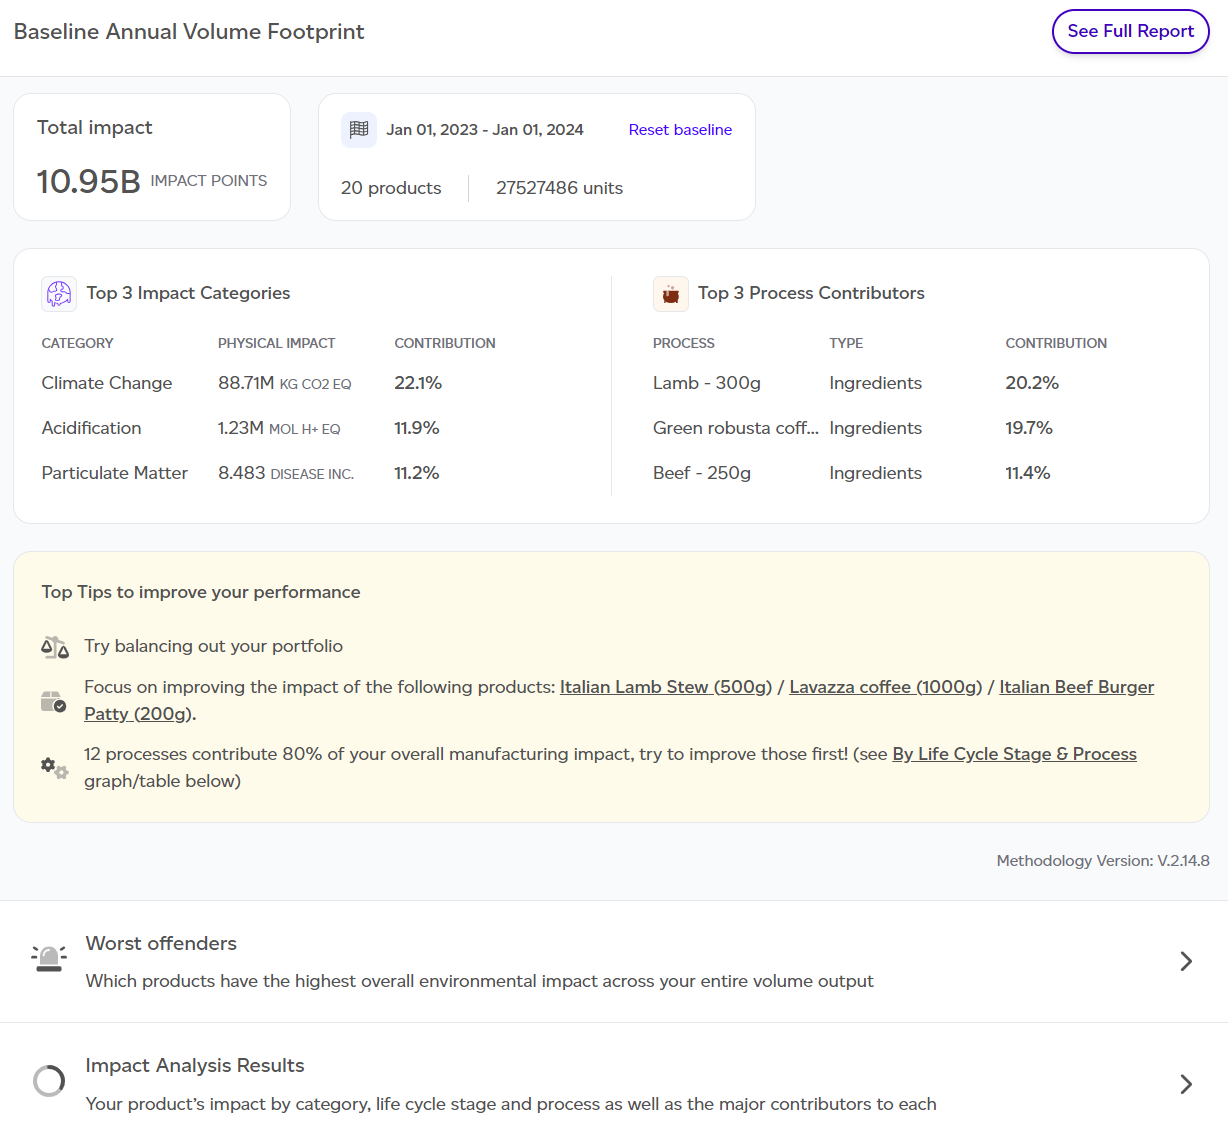This screenshot has width=1228, height=1140.
Task: Click the CATEGORY column header
Action: click(x=77, y=343)
